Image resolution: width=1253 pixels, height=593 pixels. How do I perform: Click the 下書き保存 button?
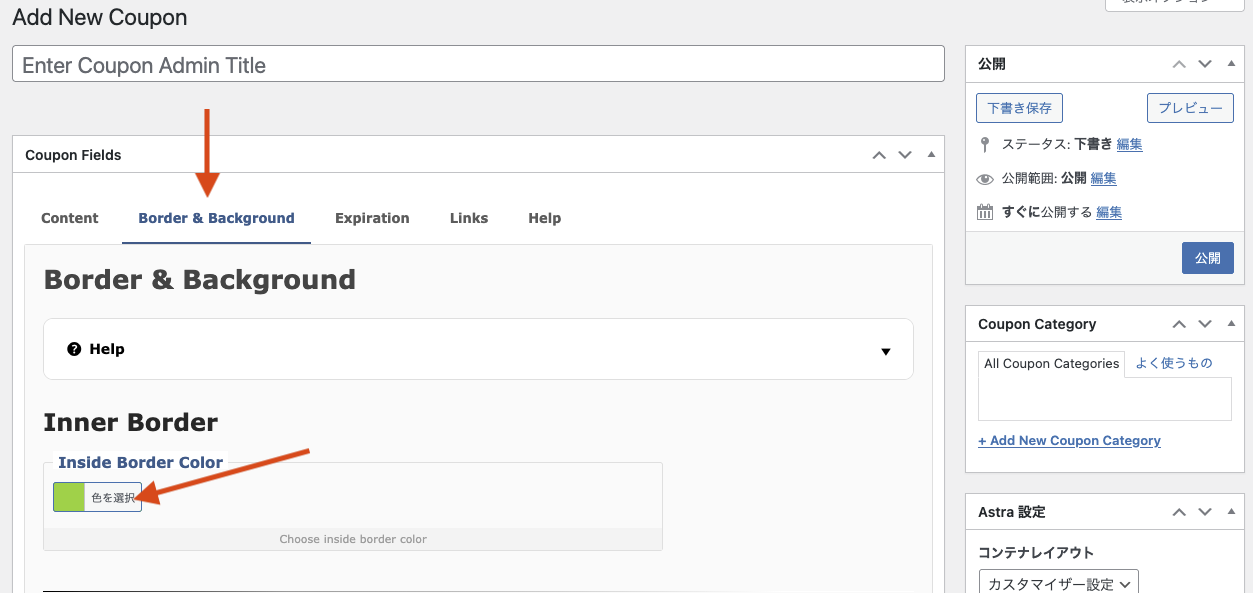pos(1019,108)
